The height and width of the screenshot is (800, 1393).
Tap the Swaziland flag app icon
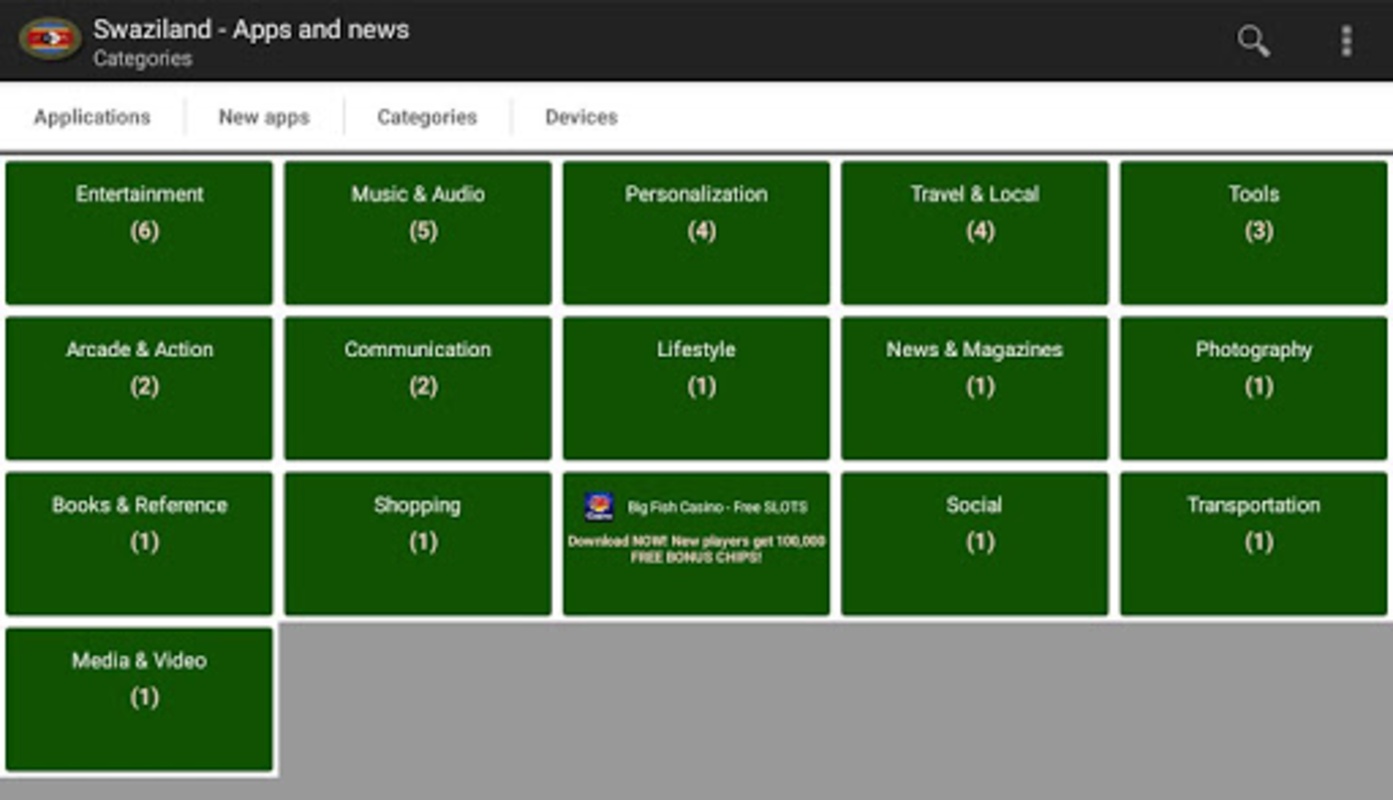click(x=50, y=40)
